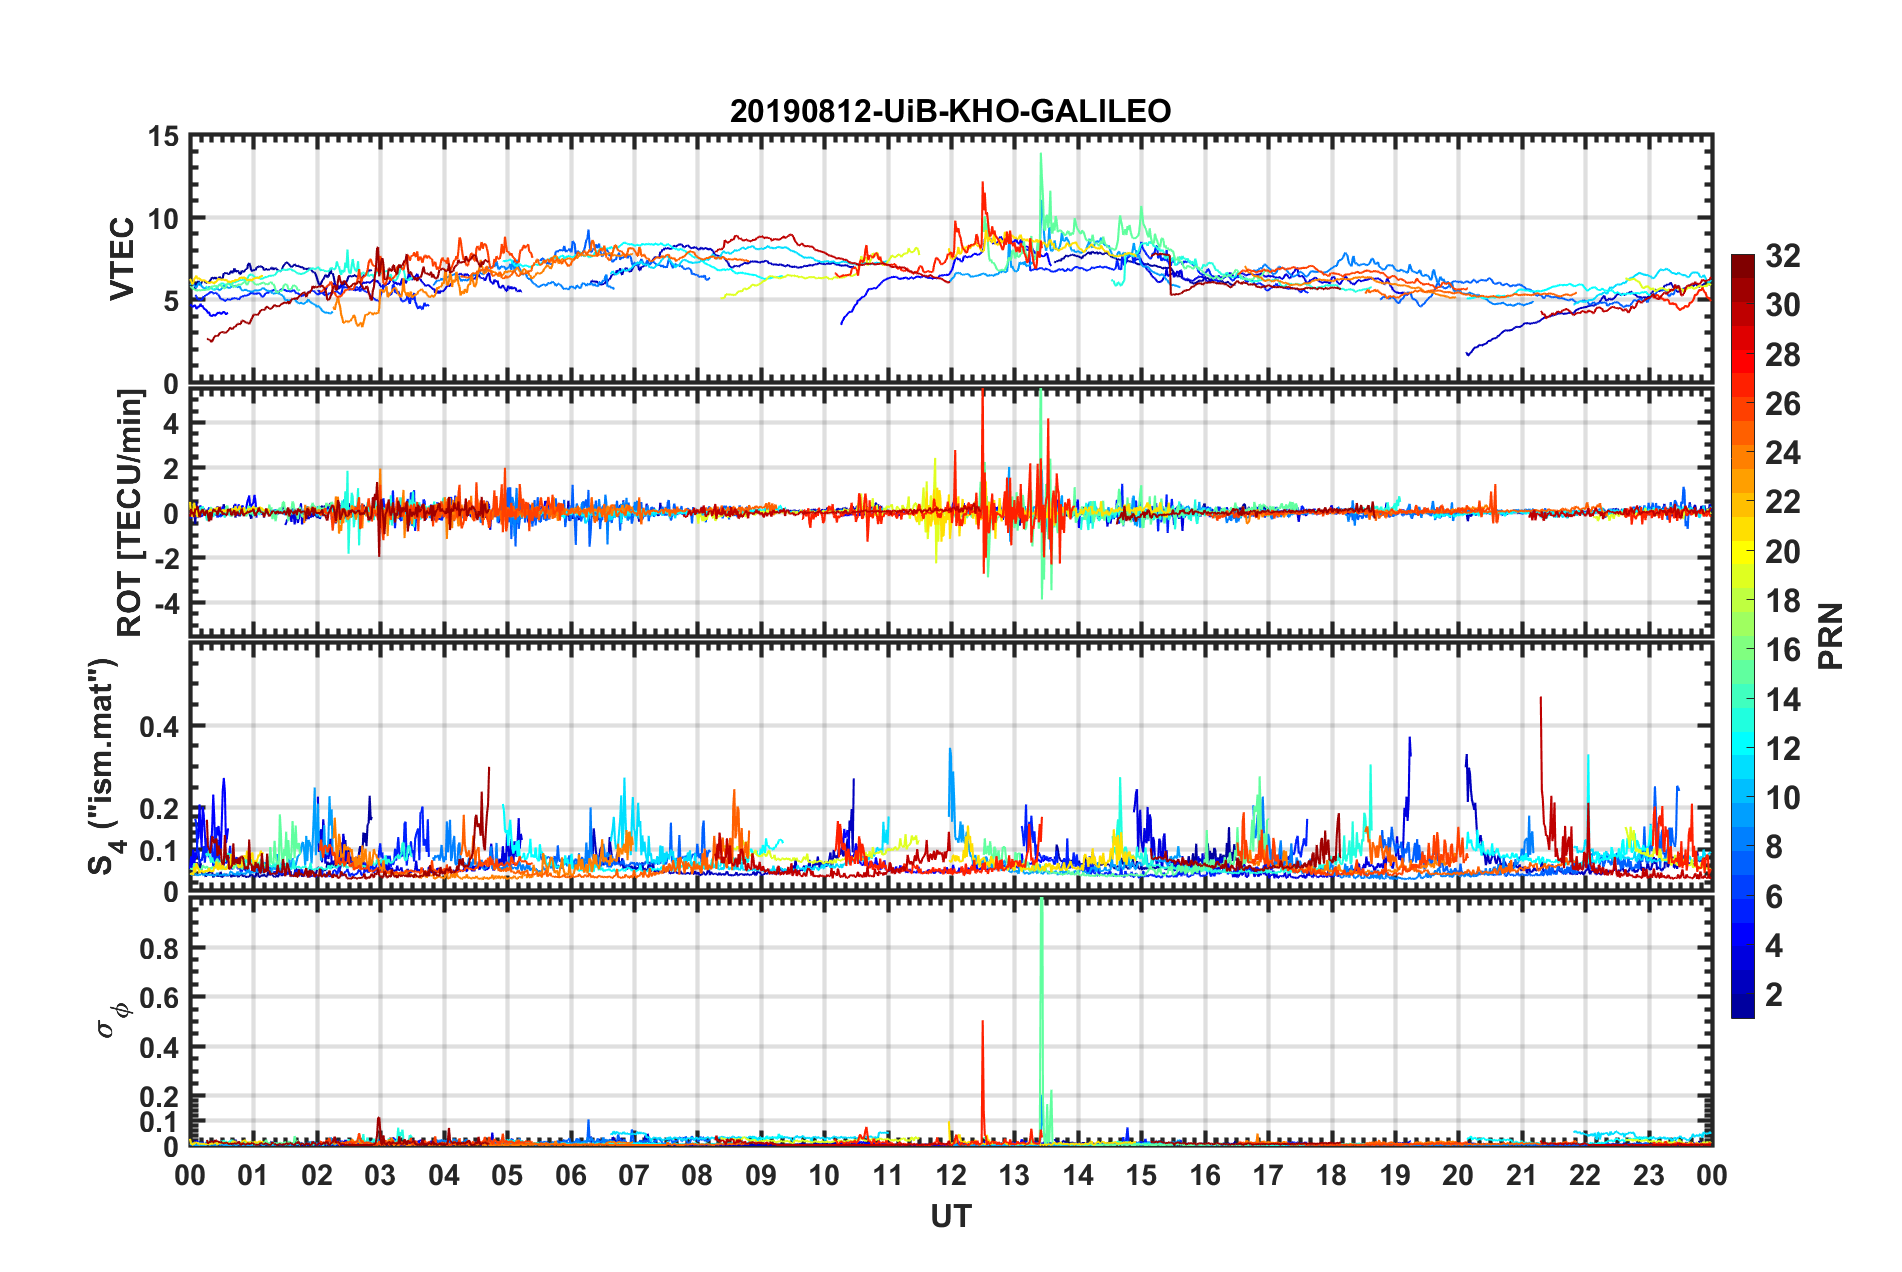Viewport: 1902px width, 1272px height.
Task: Click colorbar tick label 6
Action: click(x=1774, y=897)
